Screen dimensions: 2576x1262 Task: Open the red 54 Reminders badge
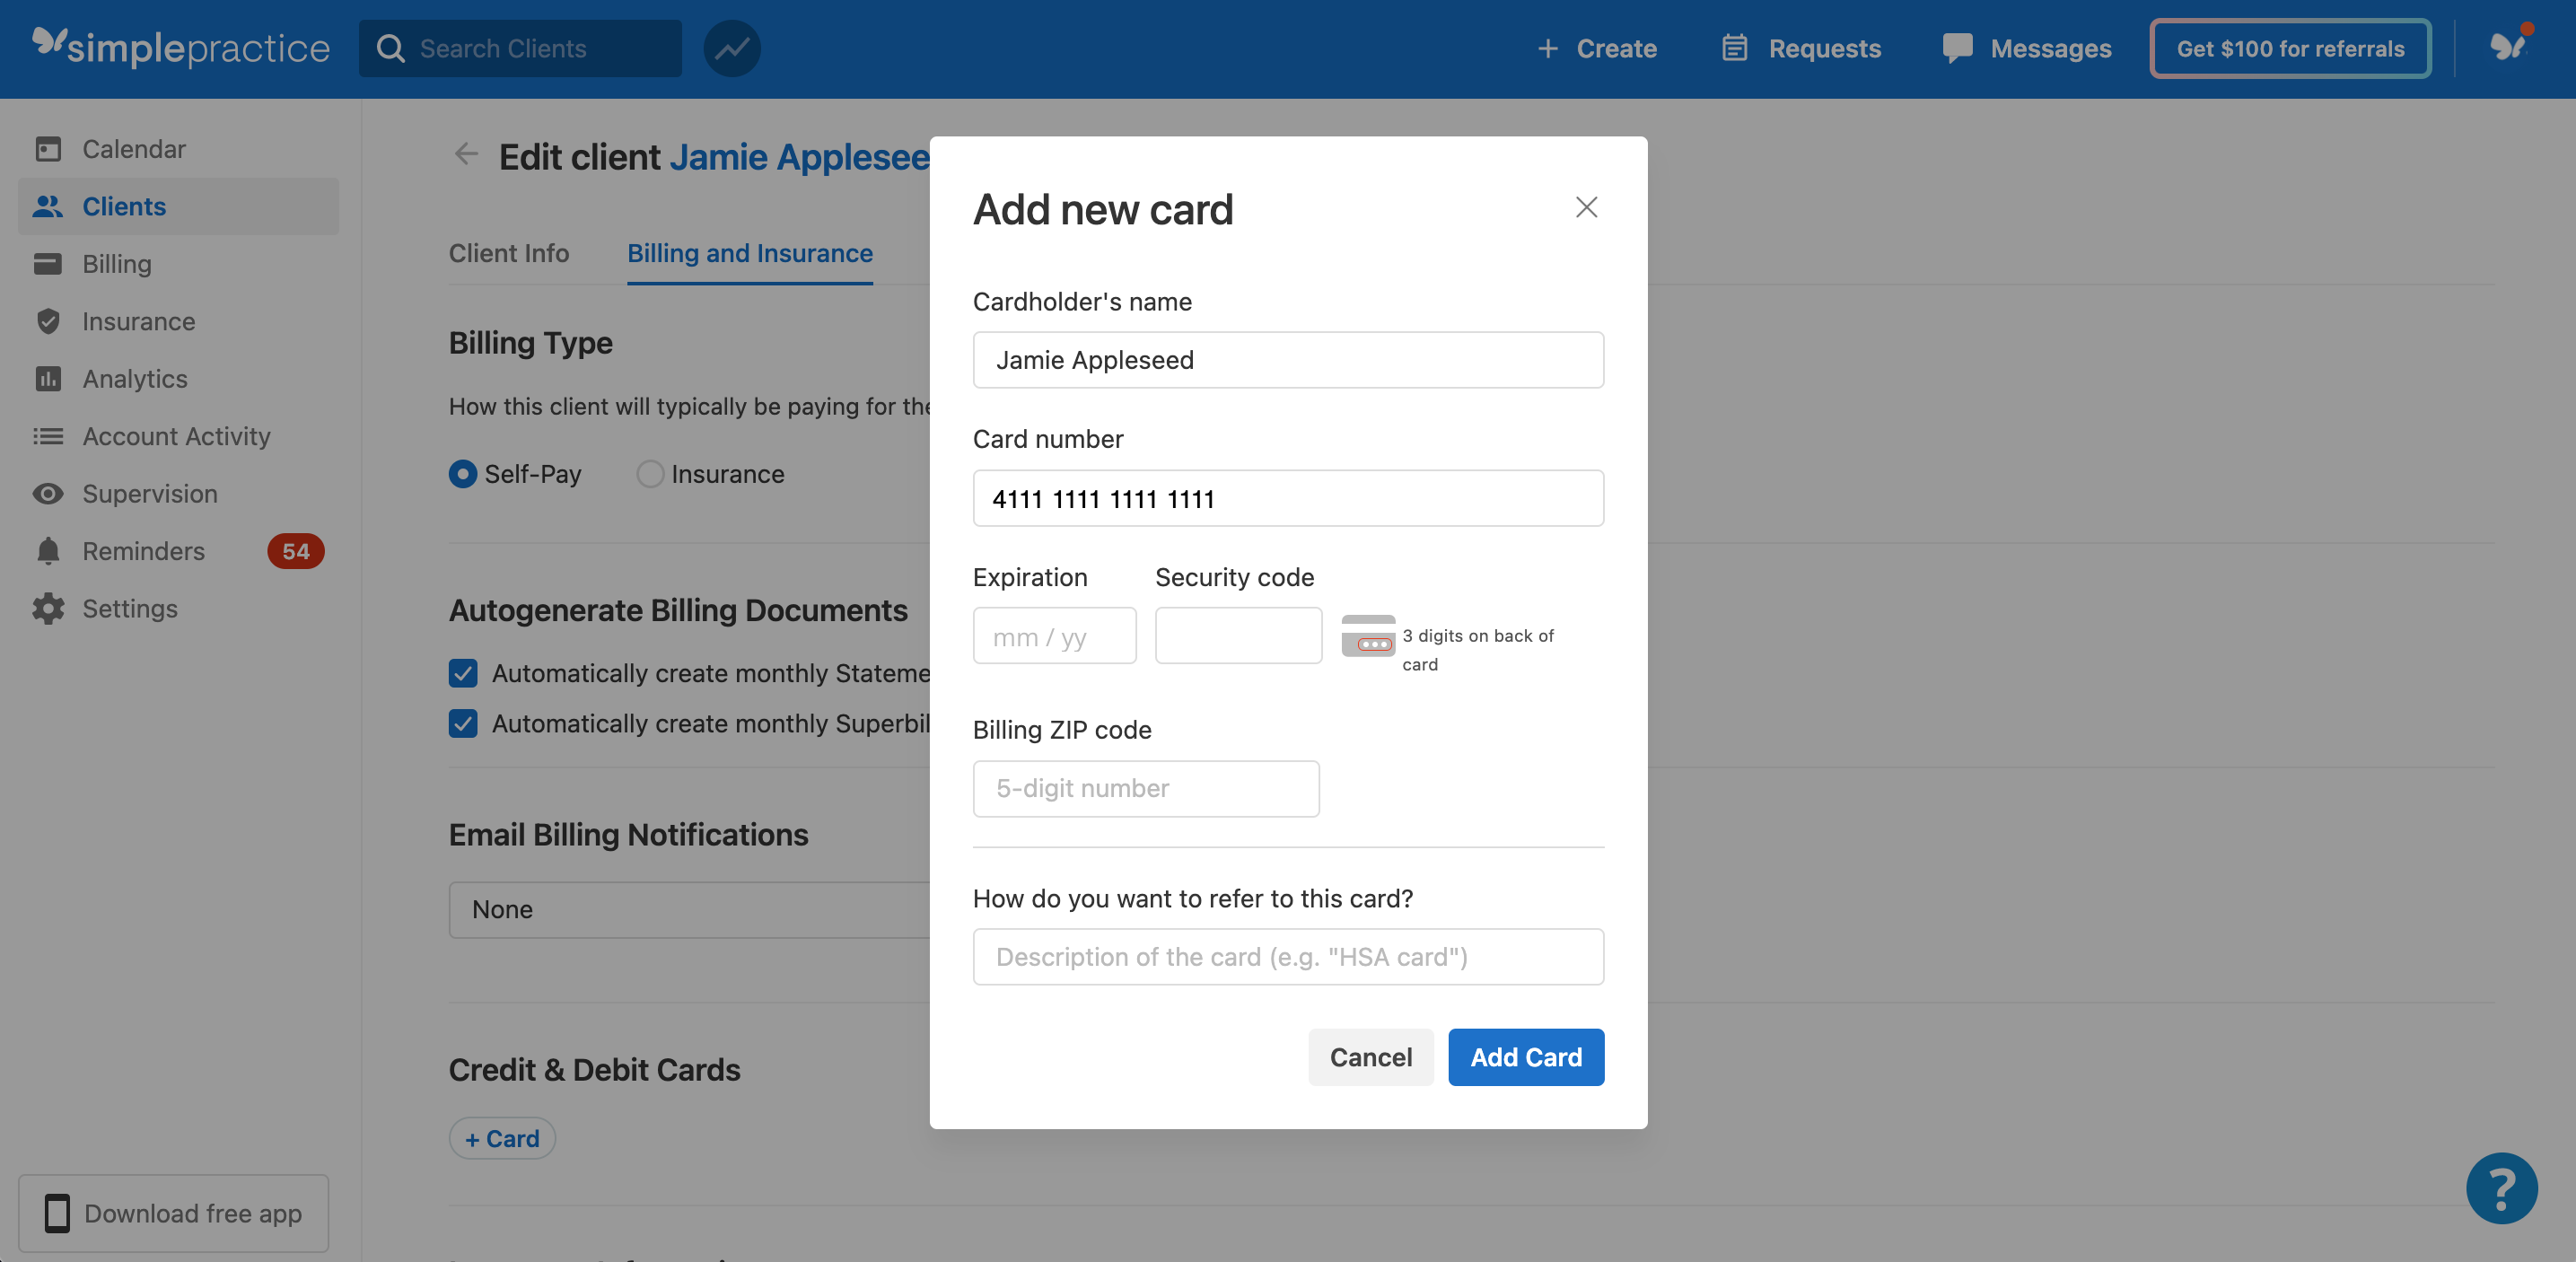(x=295, y=551)
